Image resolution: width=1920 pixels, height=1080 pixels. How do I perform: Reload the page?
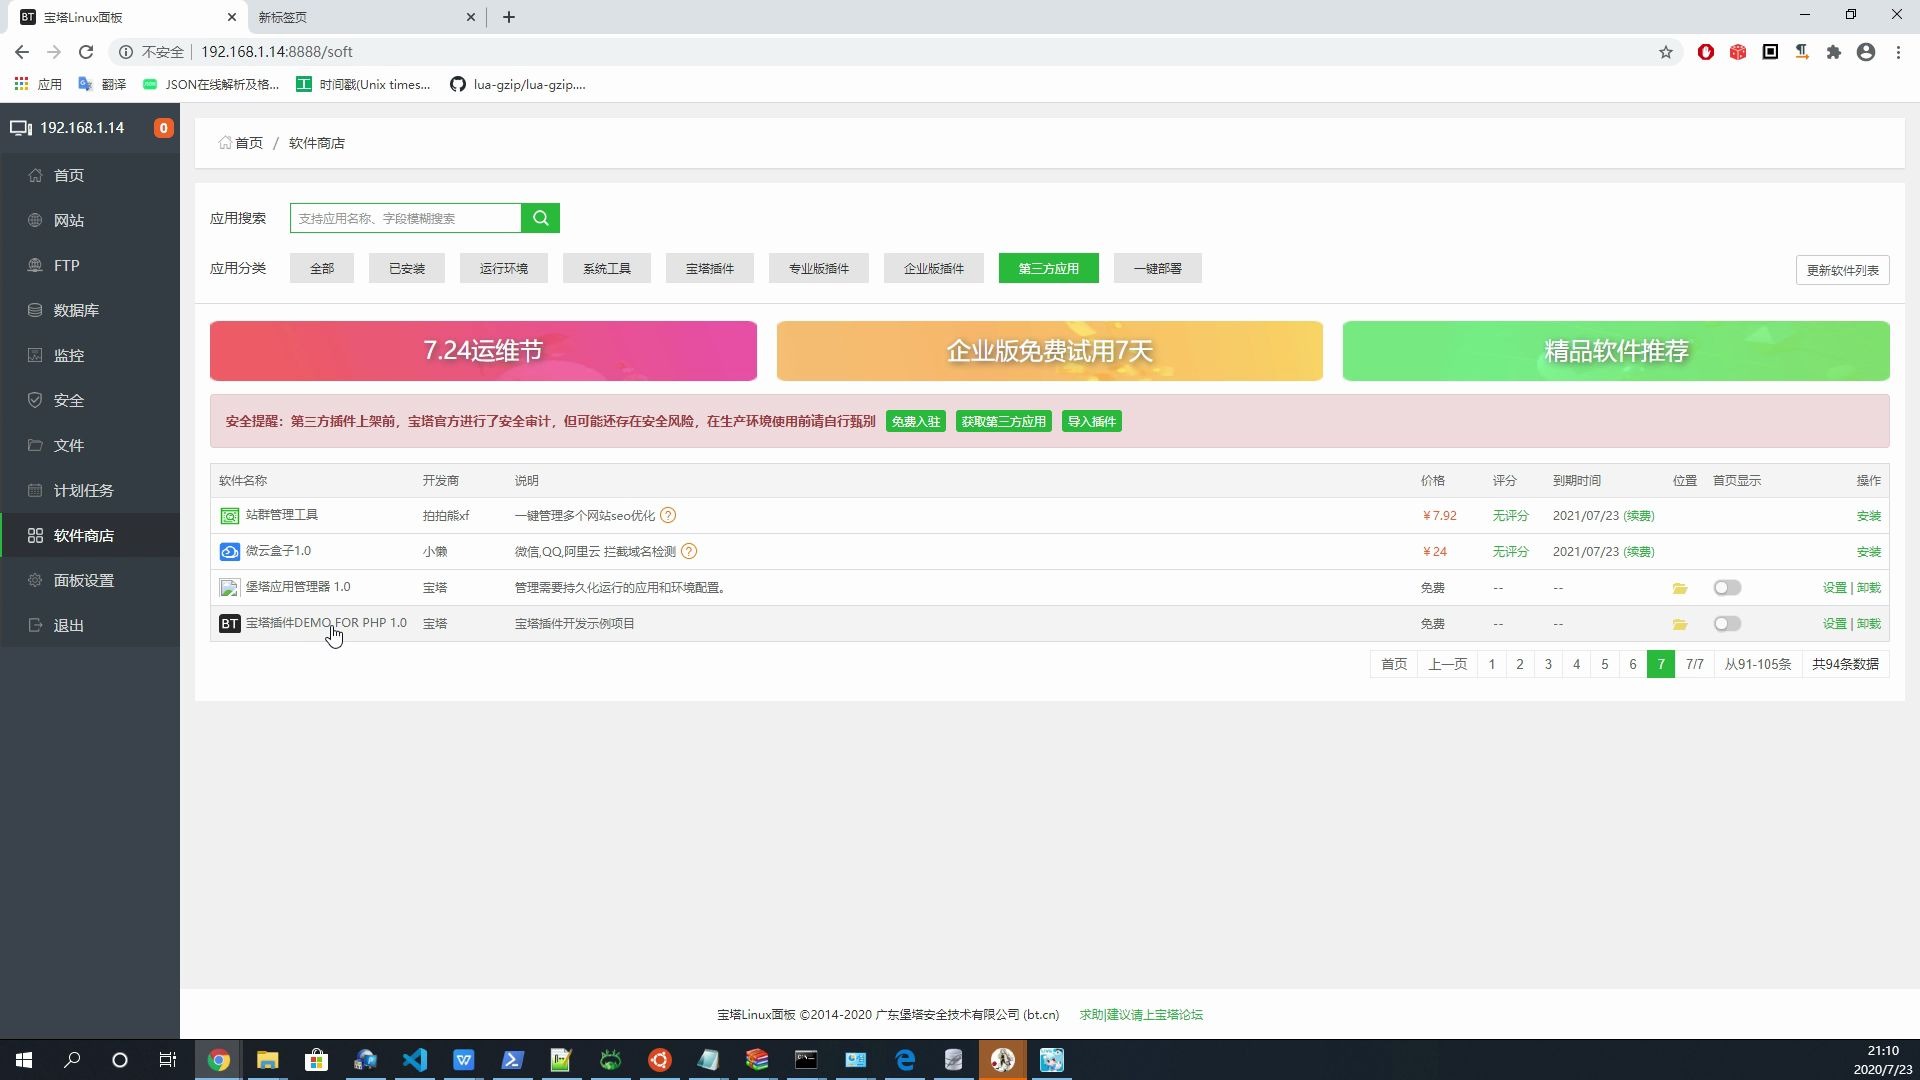coord(86,52)
